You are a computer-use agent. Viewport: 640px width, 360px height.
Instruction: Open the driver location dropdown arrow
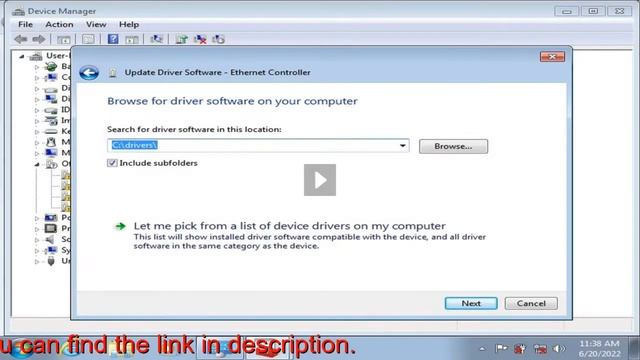[x=402, y=146]
